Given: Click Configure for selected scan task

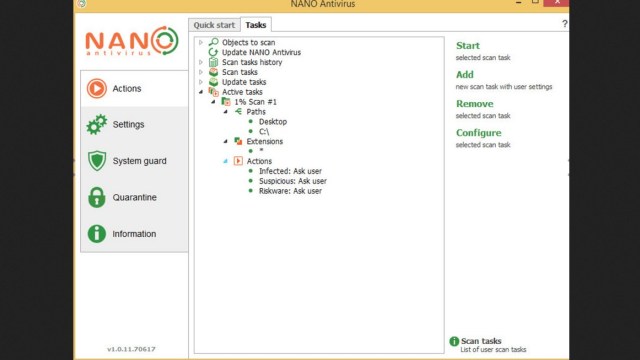Looking at the screenshot, I should 478,133.
